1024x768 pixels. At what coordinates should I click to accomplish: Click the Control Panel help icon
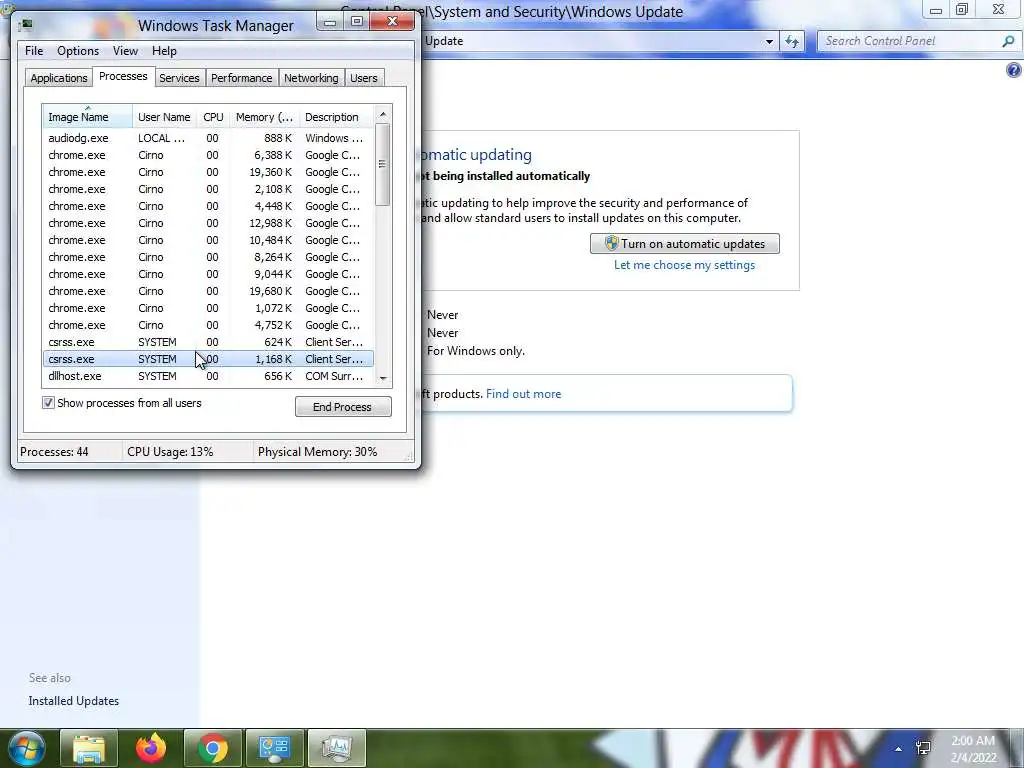coord(1014,70)
